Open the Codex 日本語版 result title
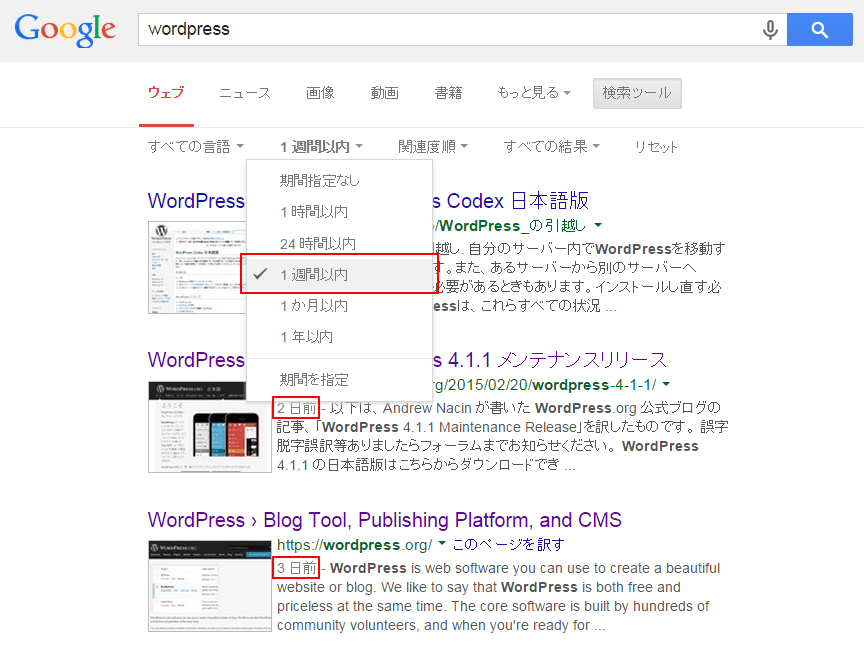864x651 pixels. click(x=510, y=201)
